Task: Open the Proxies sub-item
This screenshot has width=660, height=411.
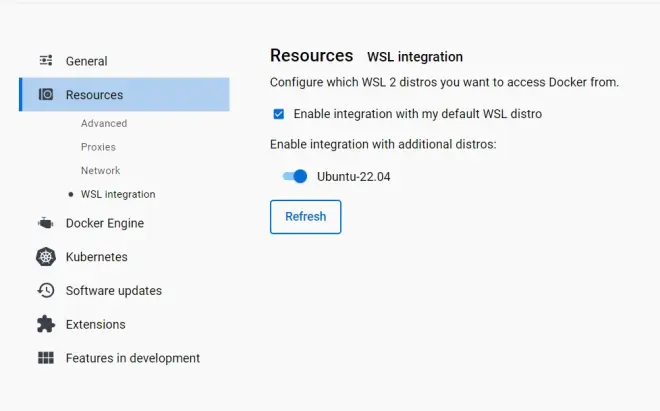Action: 98,147
